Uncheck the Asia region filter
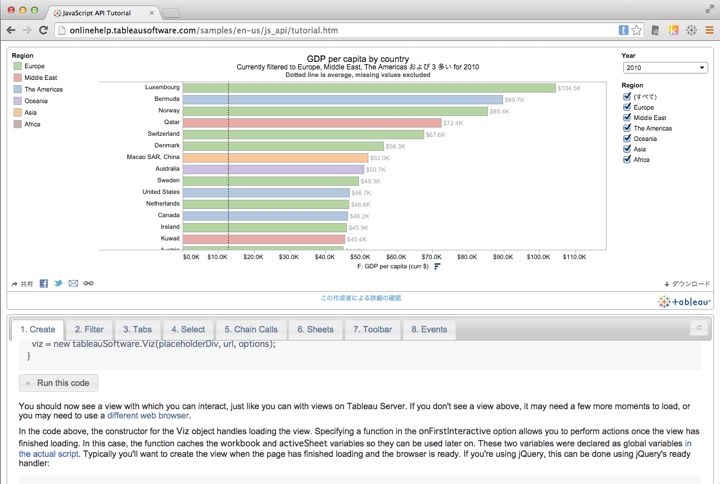This screenshot has width=720, height=484. pyautogui.click(x=627, y=149)
